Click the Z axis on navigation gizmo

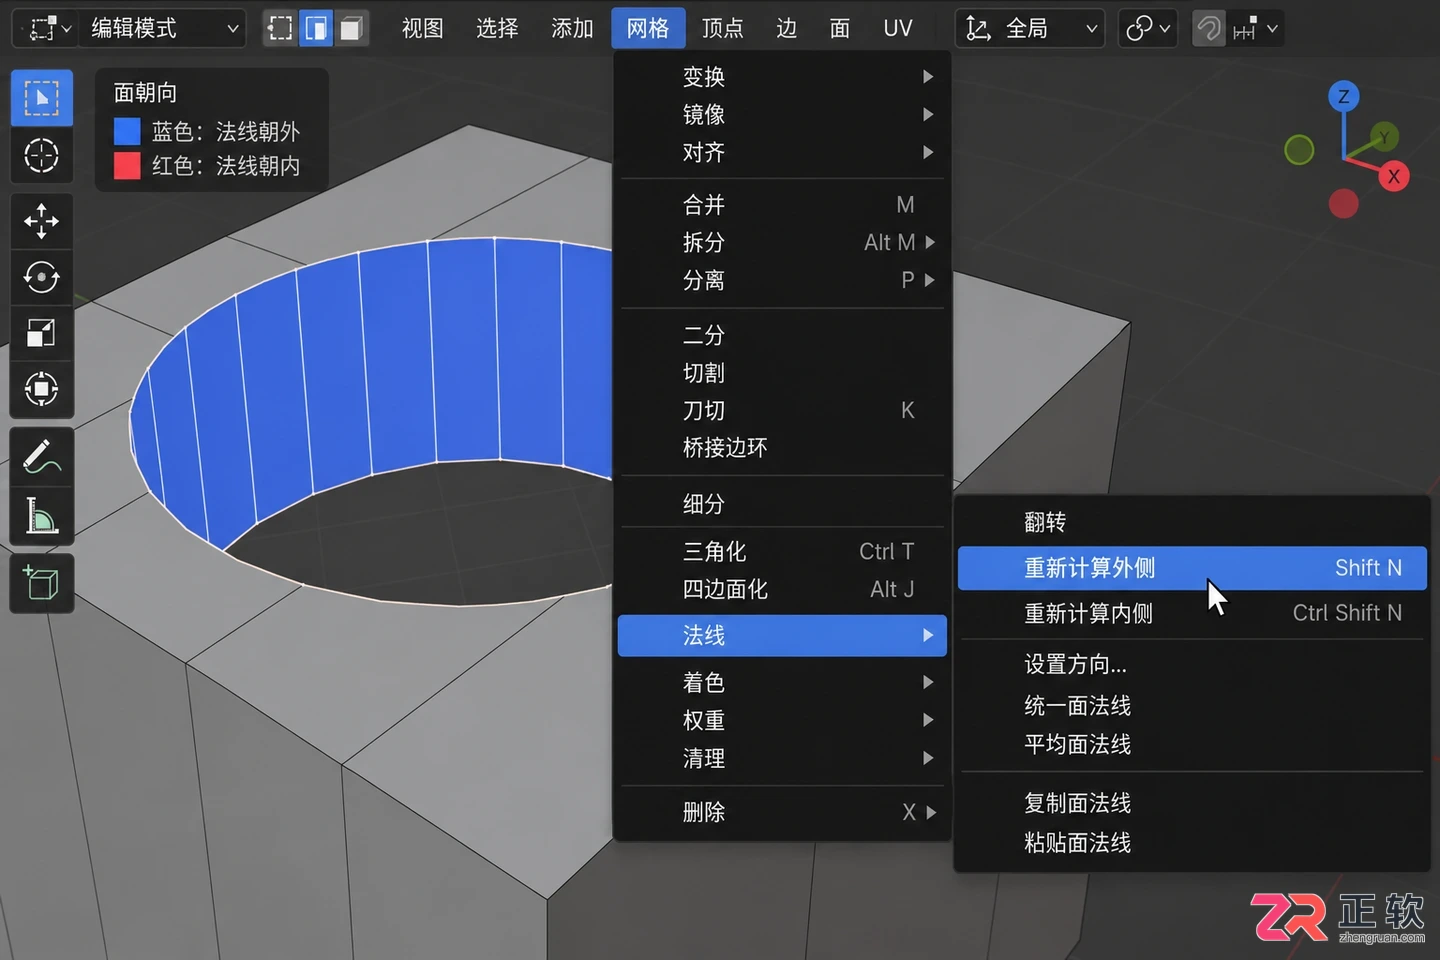point(1343,96)
